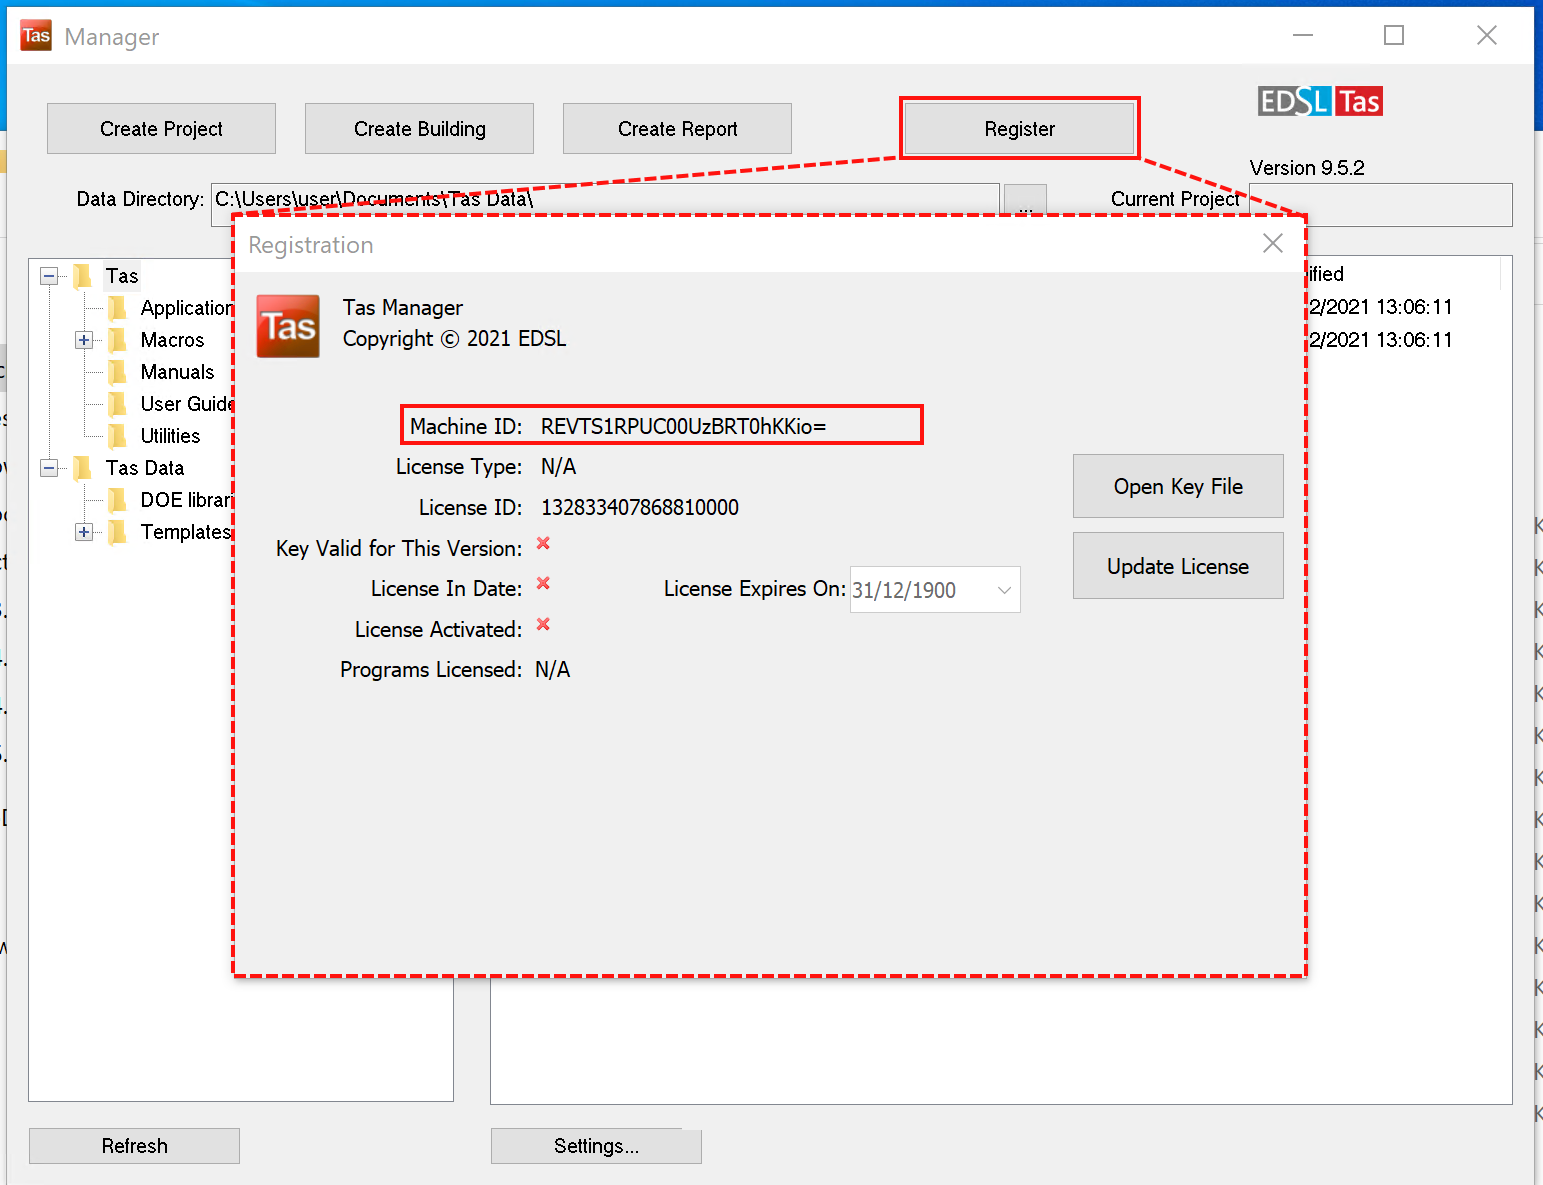Viewport: 1543px width, 1185px height.
Task: Click the date 31/12/1900 in expiry field
Action: click(x=904, y=590)
